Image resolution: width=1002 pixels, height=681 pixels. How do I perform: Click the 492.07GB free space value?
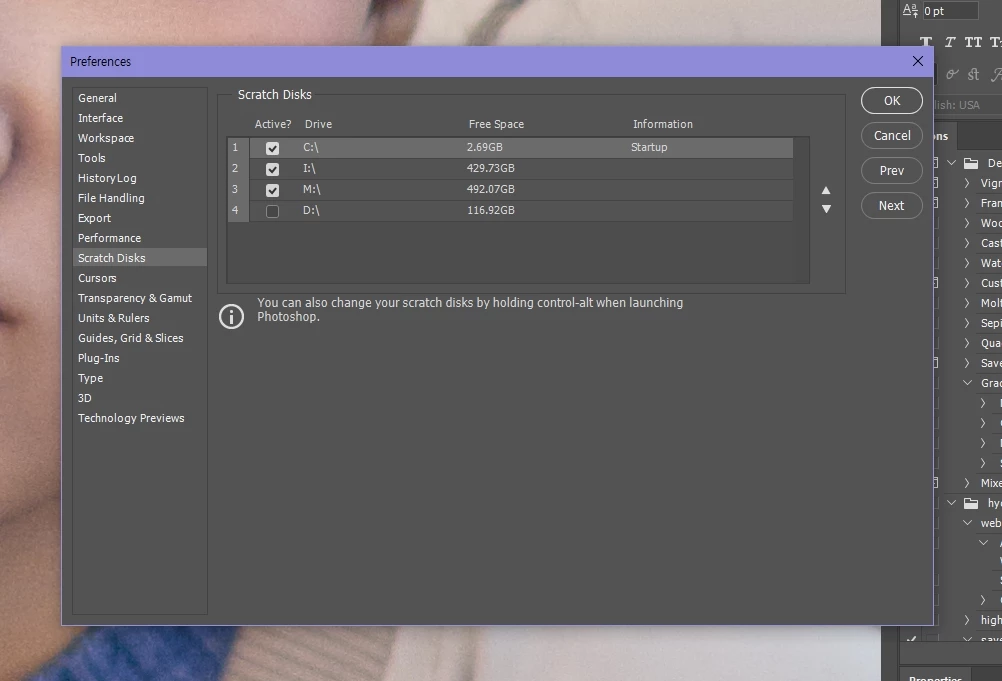click(490, 189)
